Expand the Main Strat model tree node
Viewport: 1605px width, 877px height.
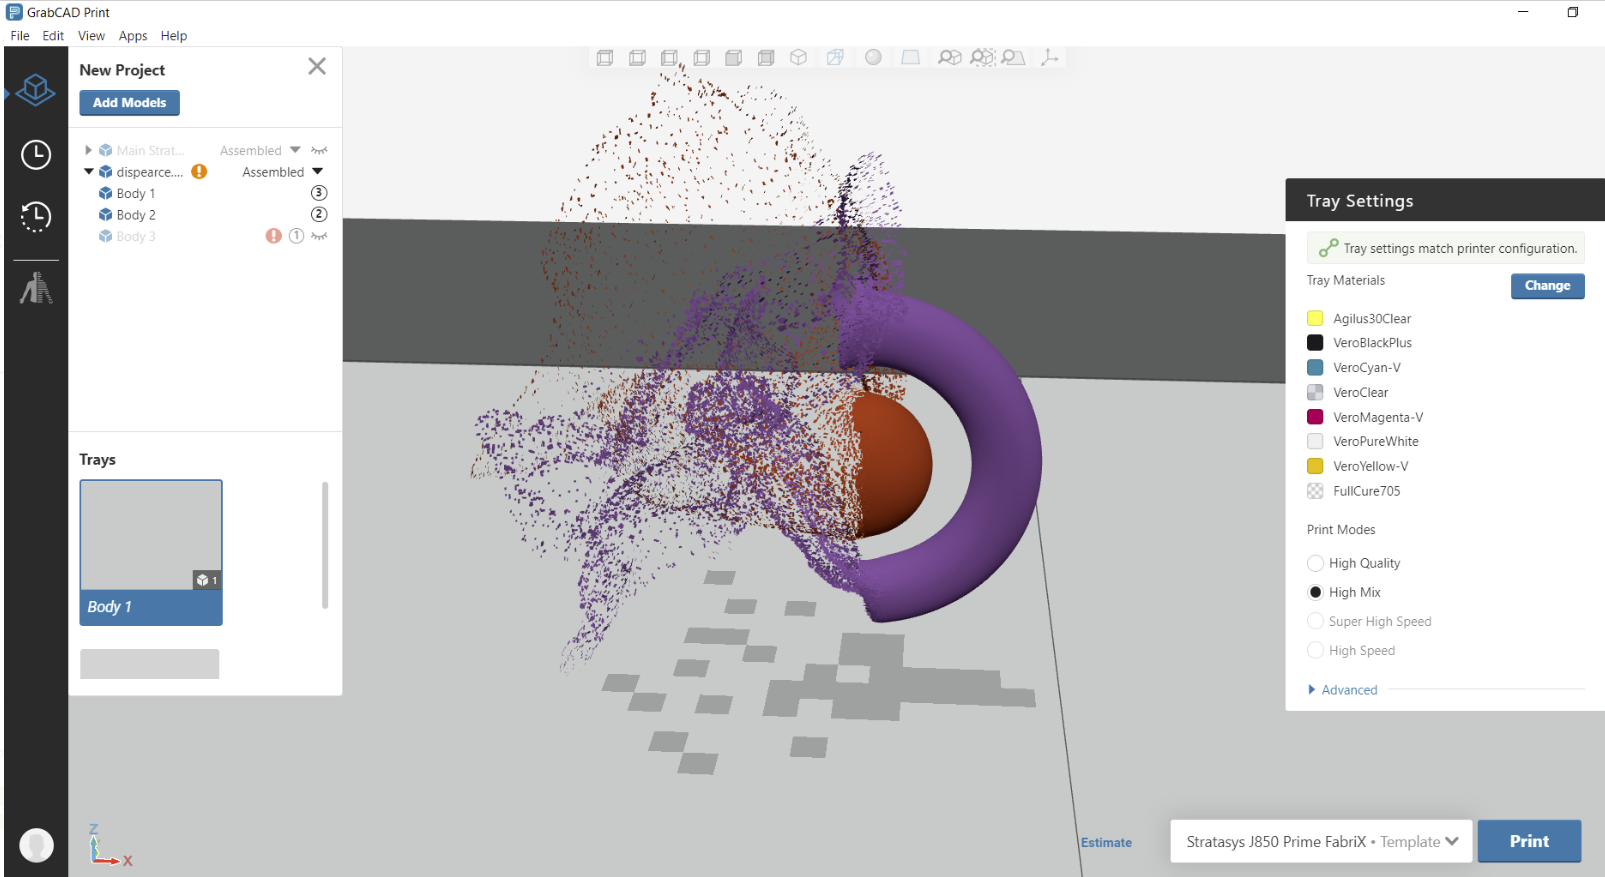point(88,150)
